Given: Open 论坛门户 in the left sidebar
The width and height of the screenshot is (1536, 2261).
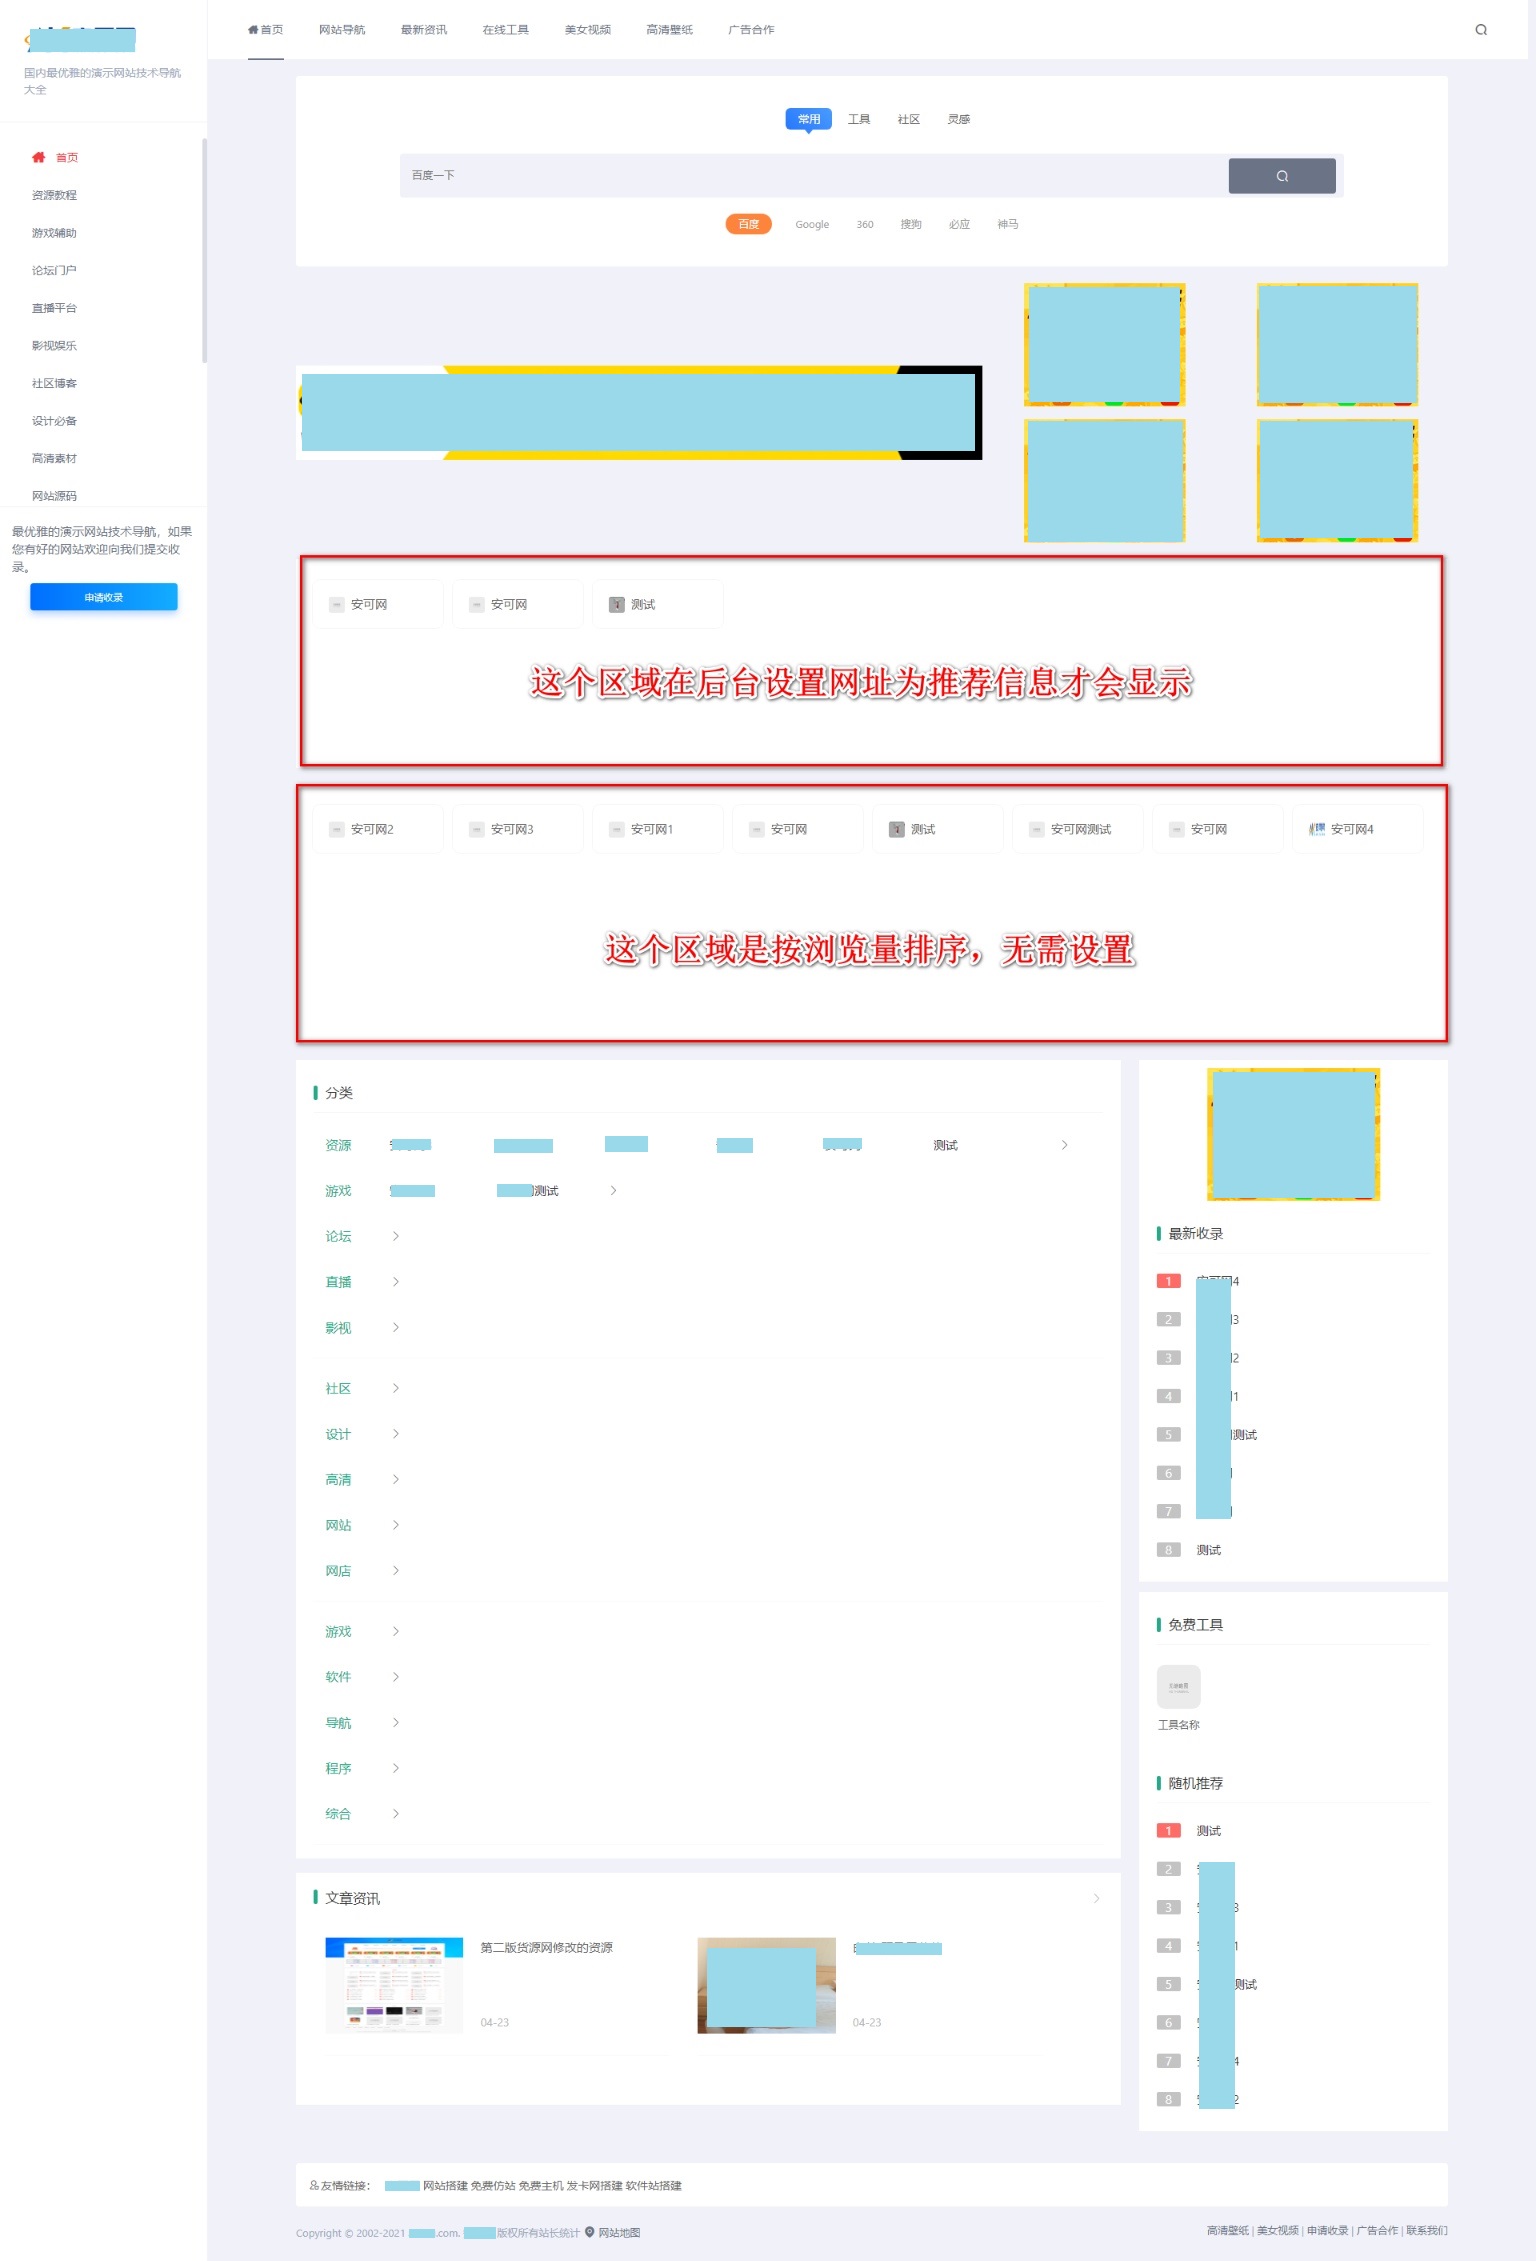Looking at the screenshot, I should click(x=54, y=270).
